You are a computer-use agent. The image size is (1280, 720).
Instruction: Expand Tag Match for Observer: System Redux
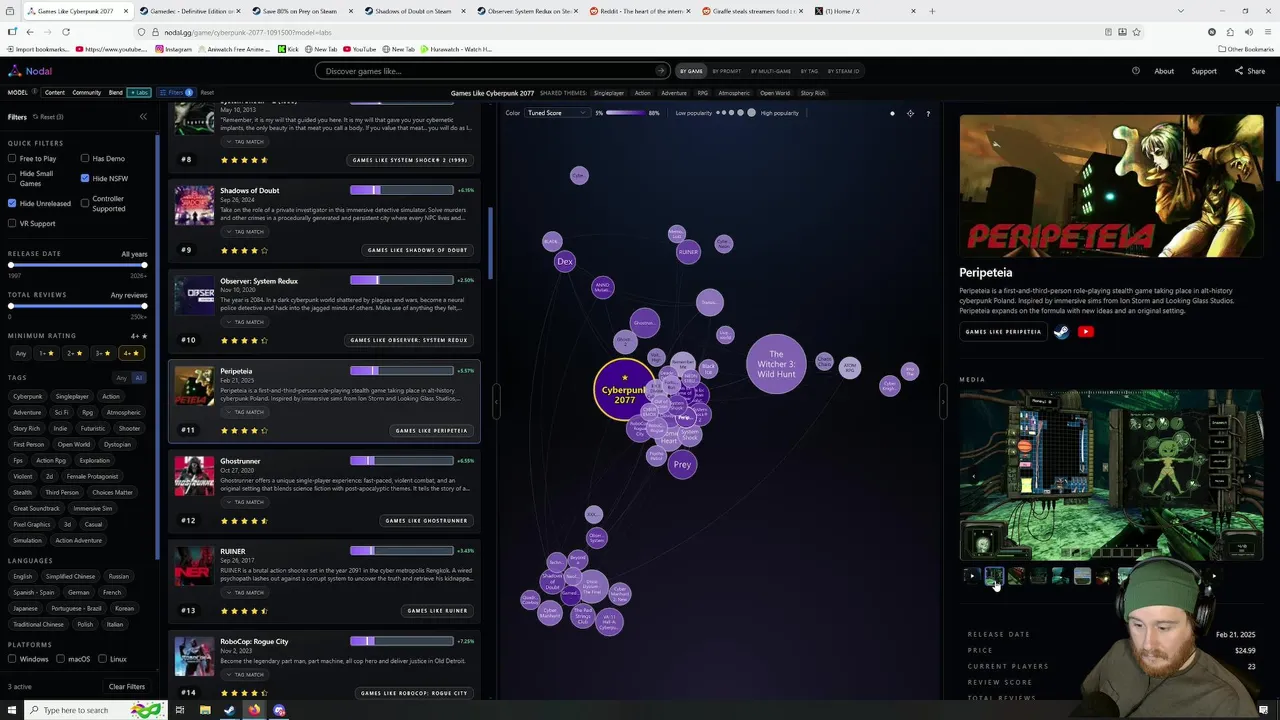(245, 322)
